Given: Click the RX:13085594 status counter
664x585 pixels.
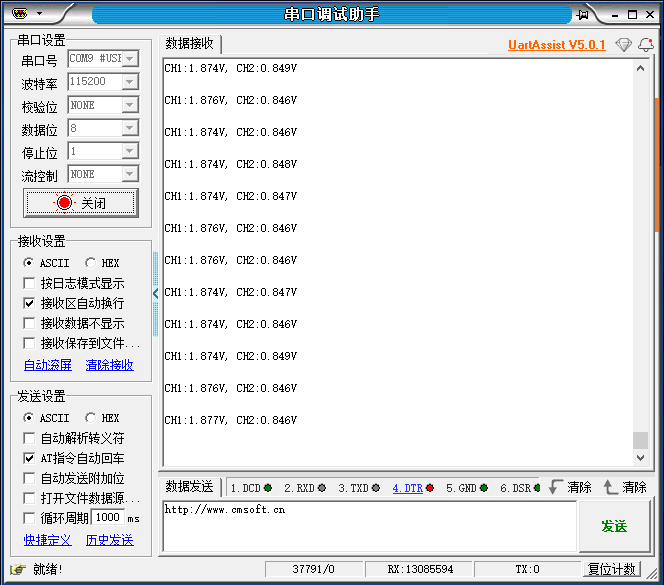Looking at the screenshot, I should click(x=420, y=569).
